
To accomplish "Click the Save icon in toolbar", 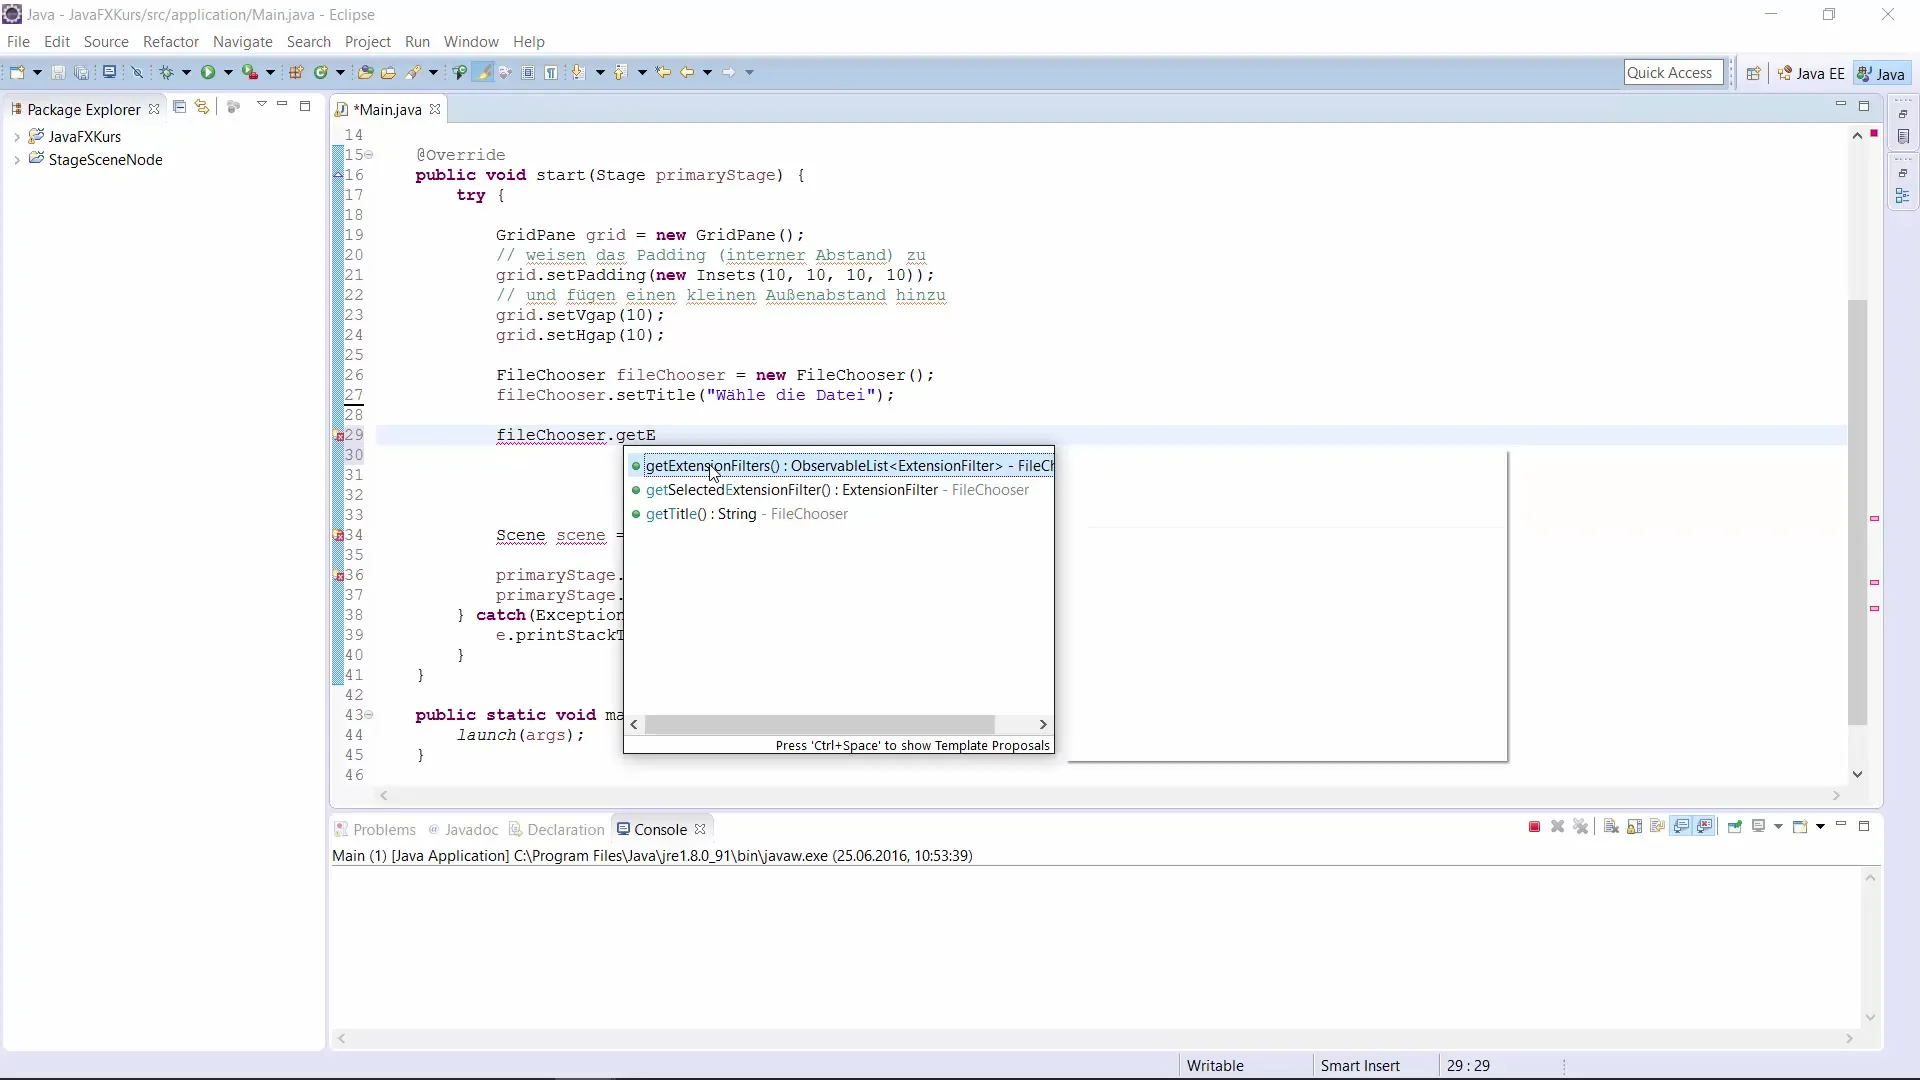I will pos(58,72).
